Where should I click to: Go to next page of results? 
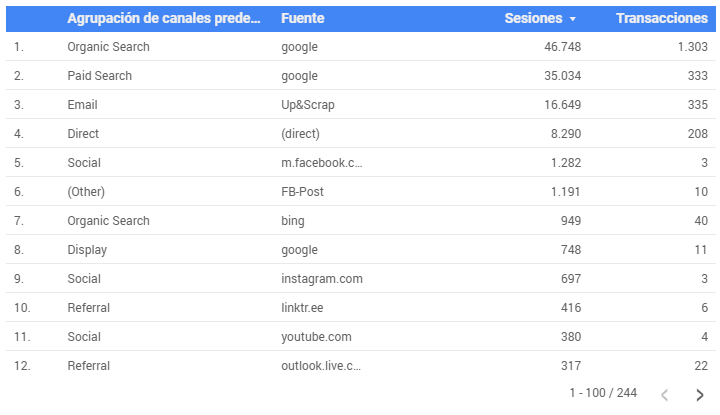pos(699,395)
